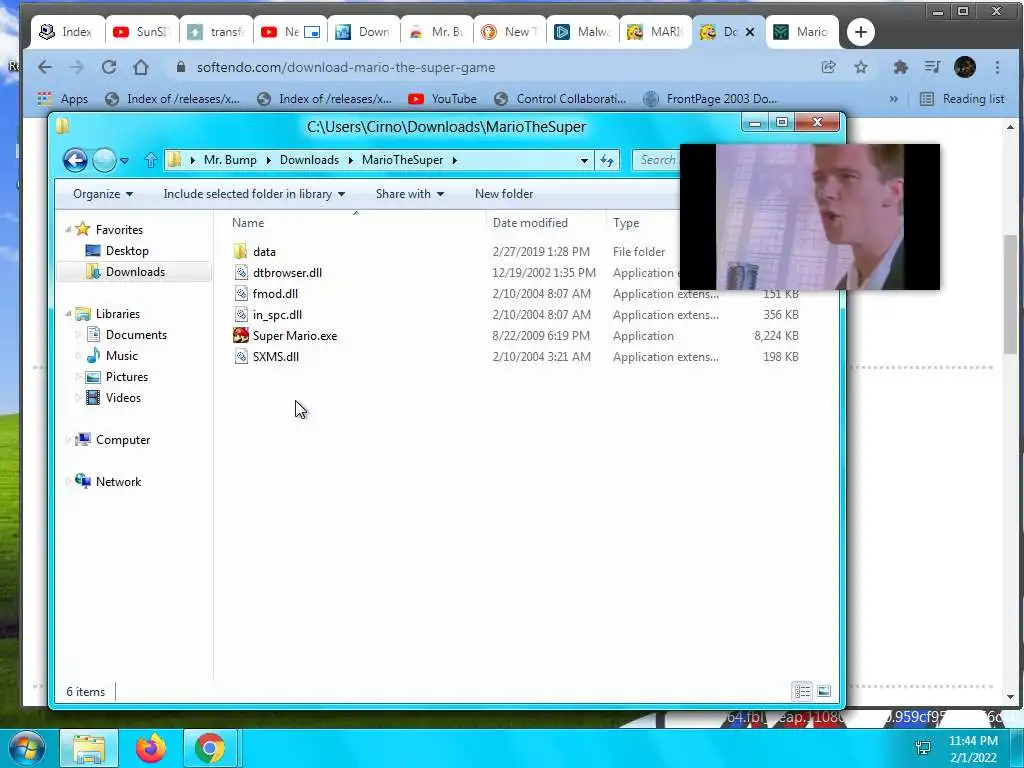Image resolution: width=1024 pixels, height=768 pixels.
Task: Open the Windows Start orb
Action: (27, 748)
